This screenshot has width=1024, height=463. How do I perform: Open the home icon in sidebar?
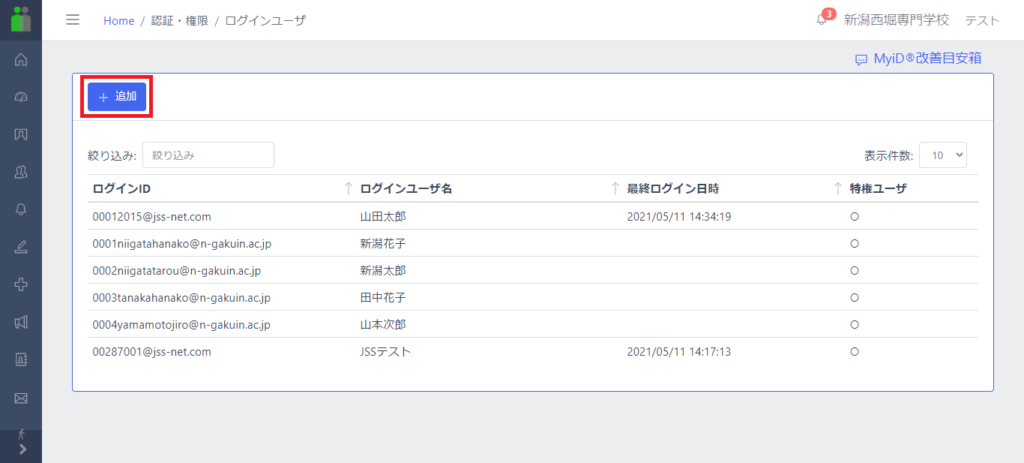coord(21,60)
